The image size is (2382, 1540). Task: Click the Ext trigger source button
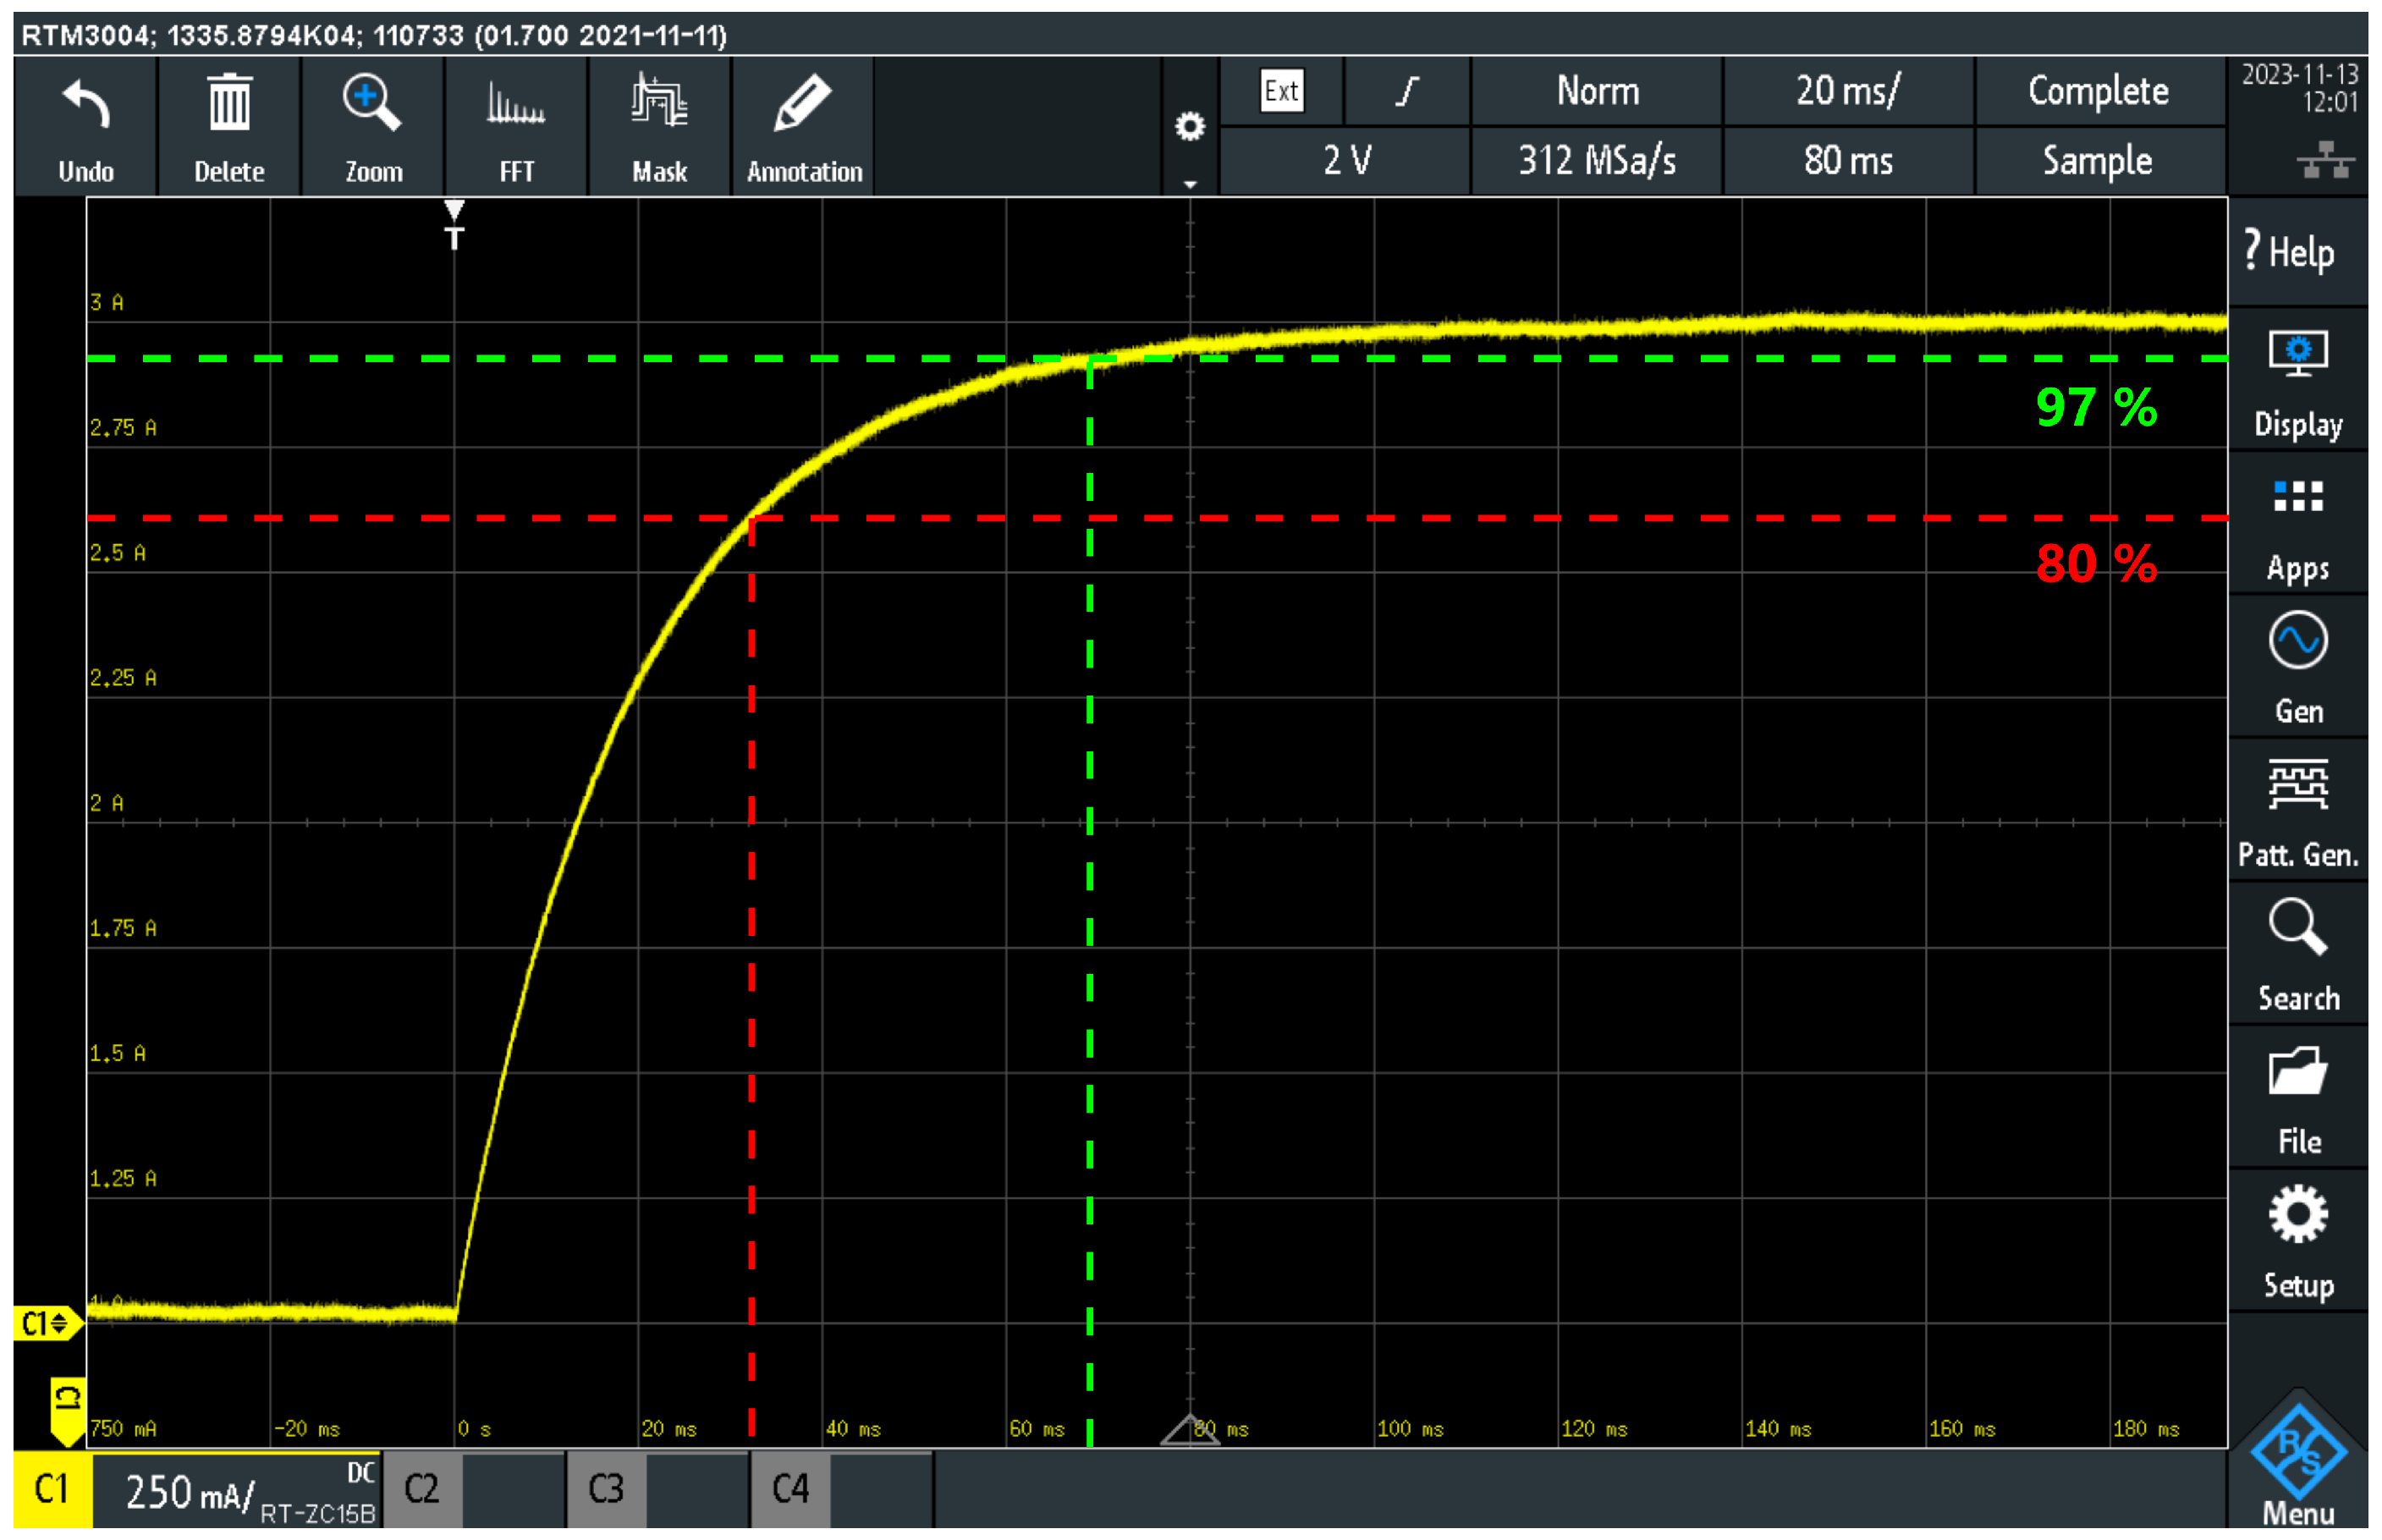tap(1281, 91)
